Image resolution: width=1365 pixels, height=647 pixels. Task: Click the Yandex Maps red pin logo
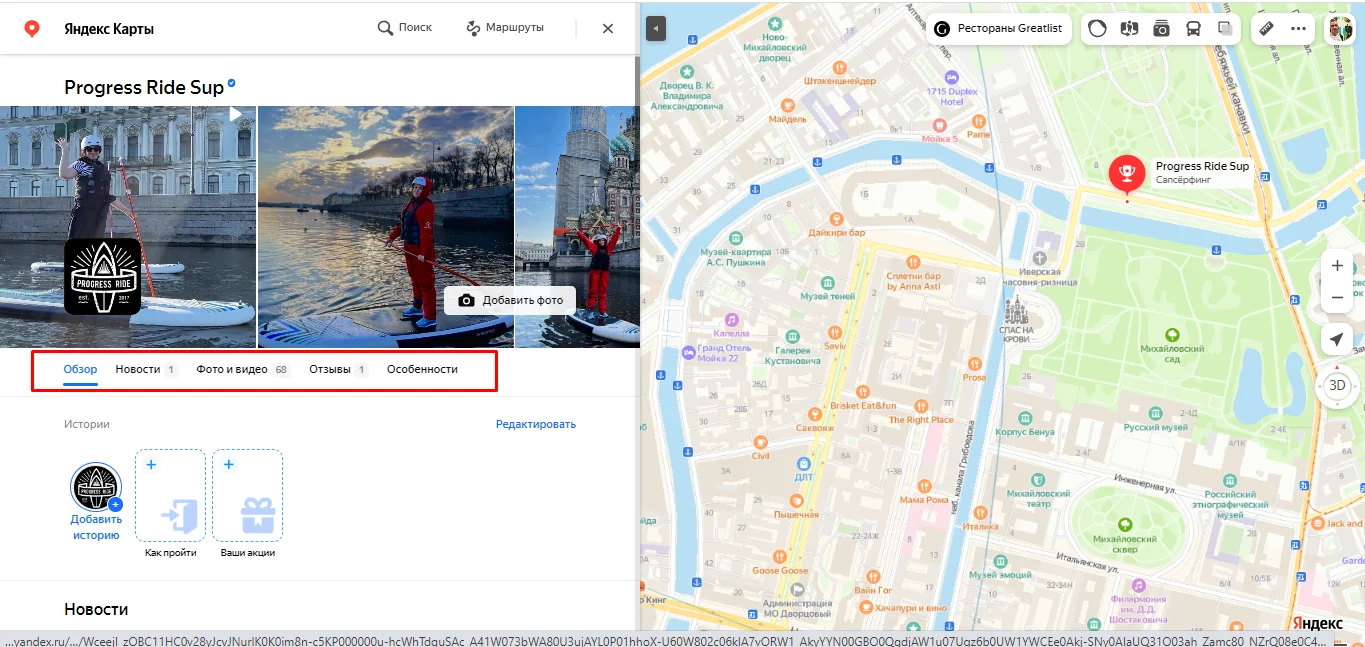pyautogui.click(x=32, y=29)
